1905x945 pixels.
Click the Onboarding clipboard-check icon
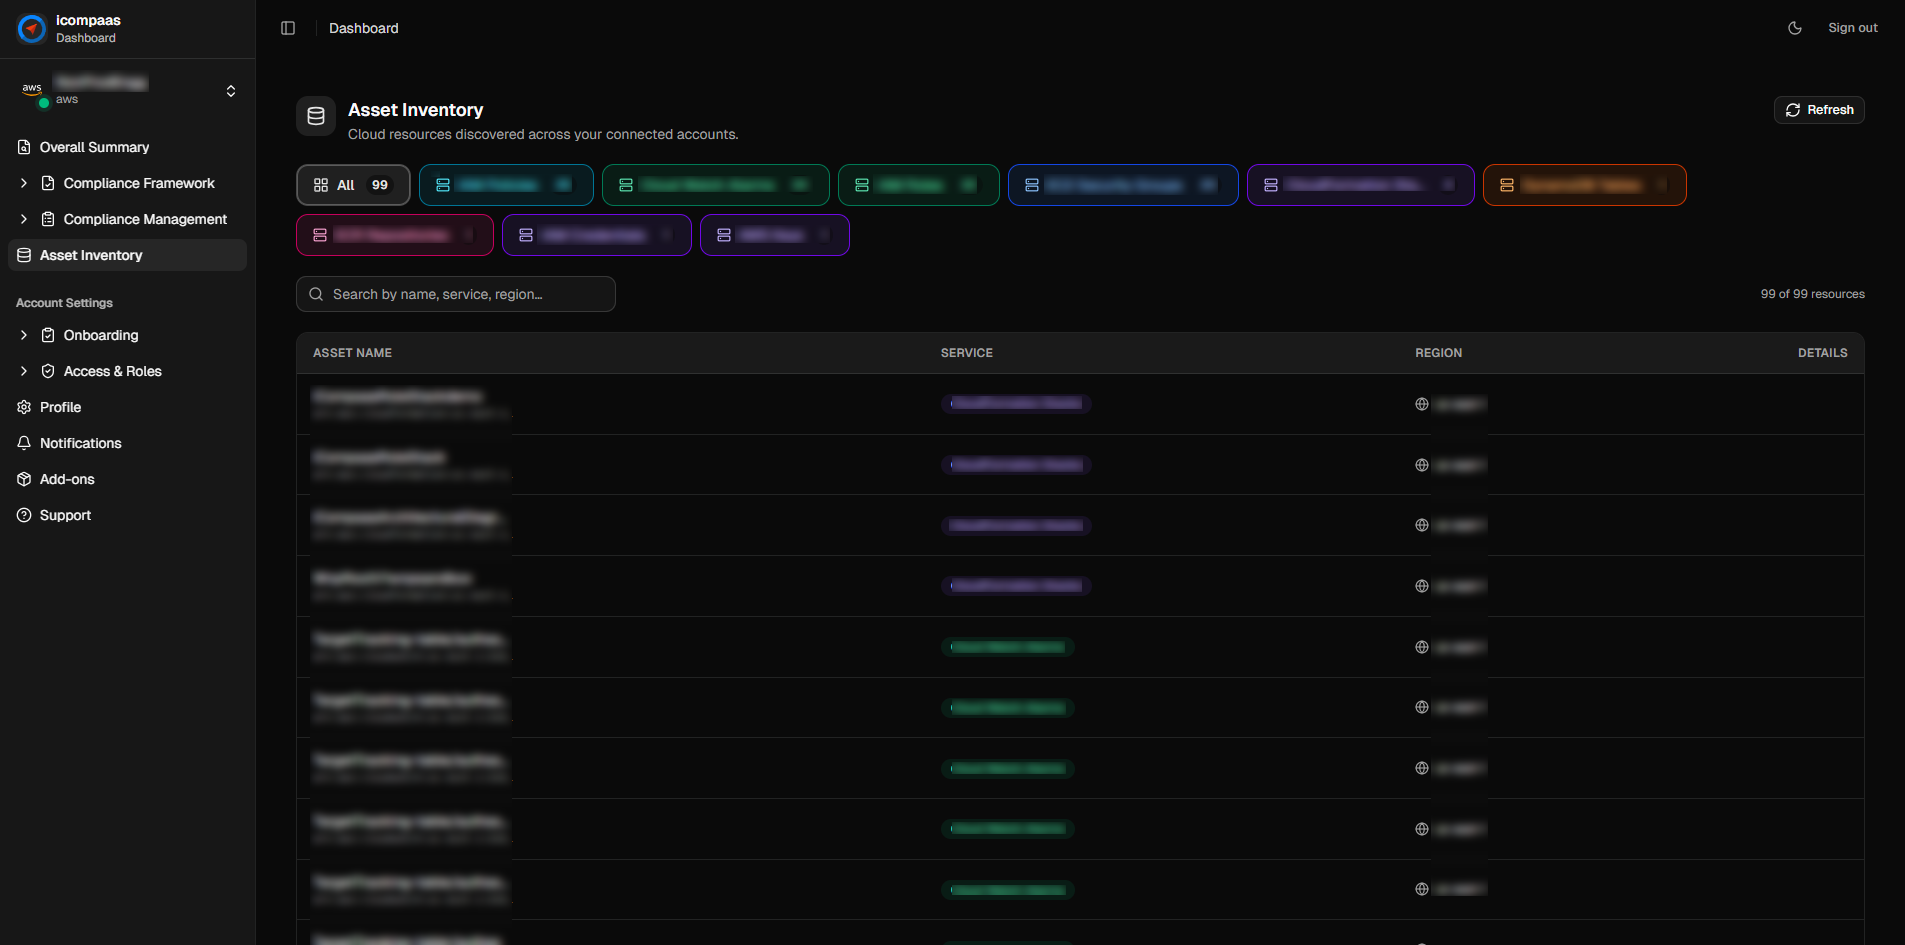[48, 335]
